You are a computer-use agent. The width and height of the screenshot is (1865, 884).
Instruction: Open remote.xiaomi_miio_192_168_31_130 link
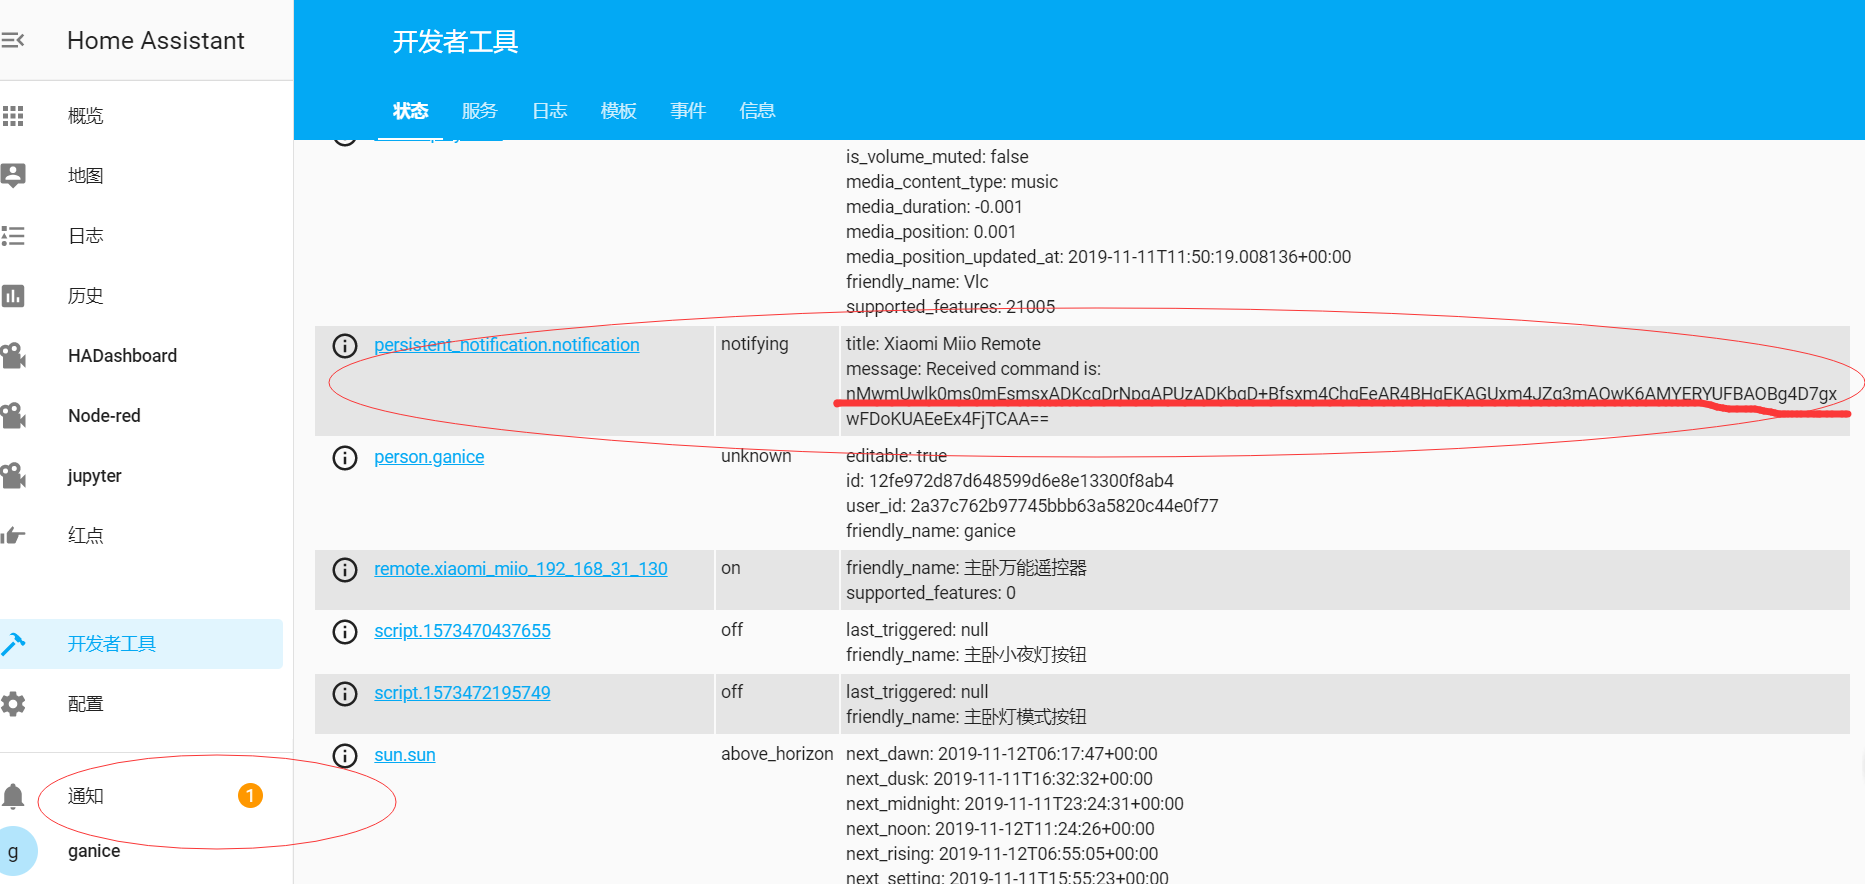click(x=521, y=569)
